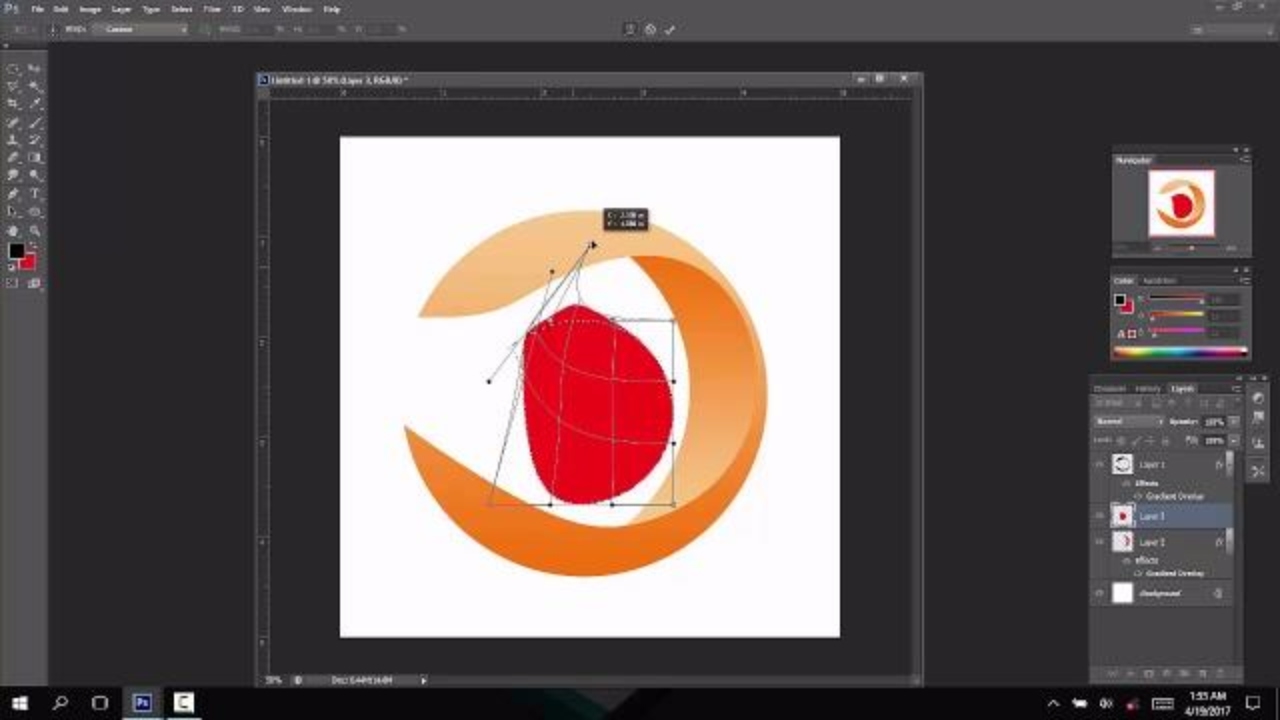
Task: Hide the Background layer with its eye icon
Action: (1100, 594)
